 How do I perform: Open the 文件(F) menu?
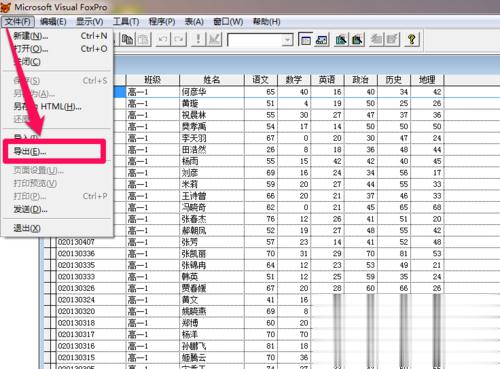pos(18,22)
